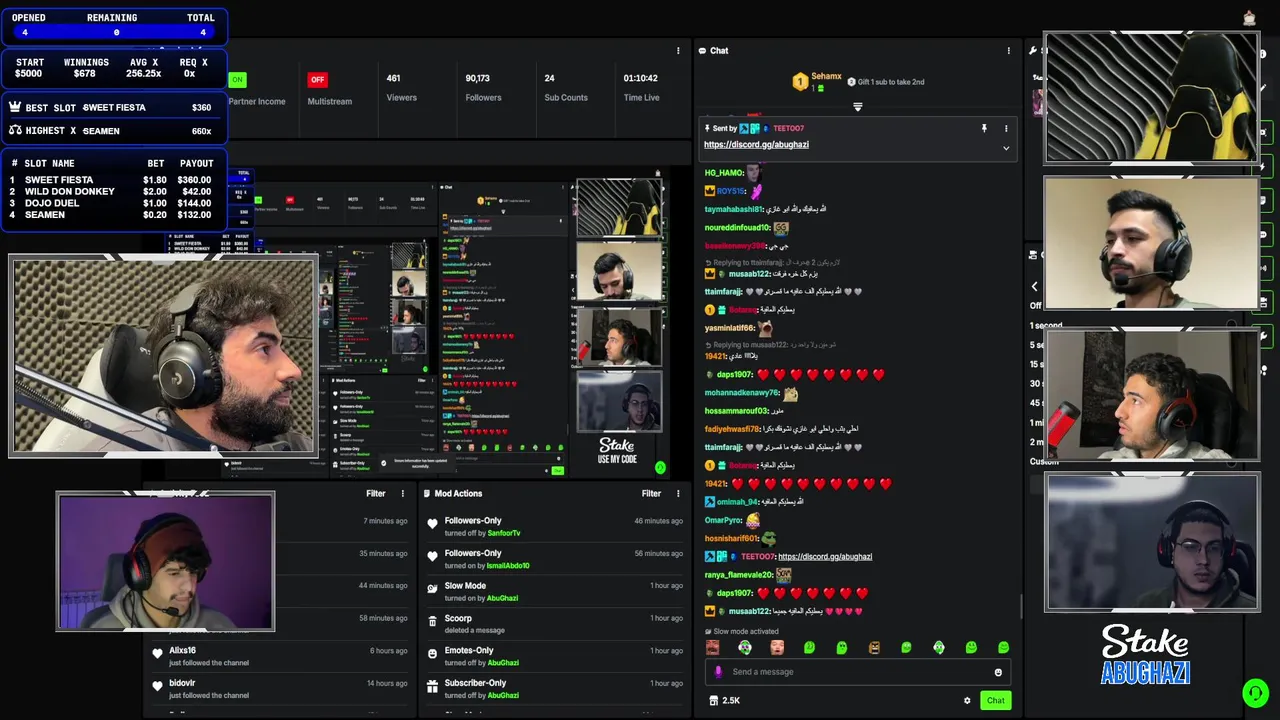Open the stats panel three-dot menu
Screen dimensions: 1280x720
[679, 51]
